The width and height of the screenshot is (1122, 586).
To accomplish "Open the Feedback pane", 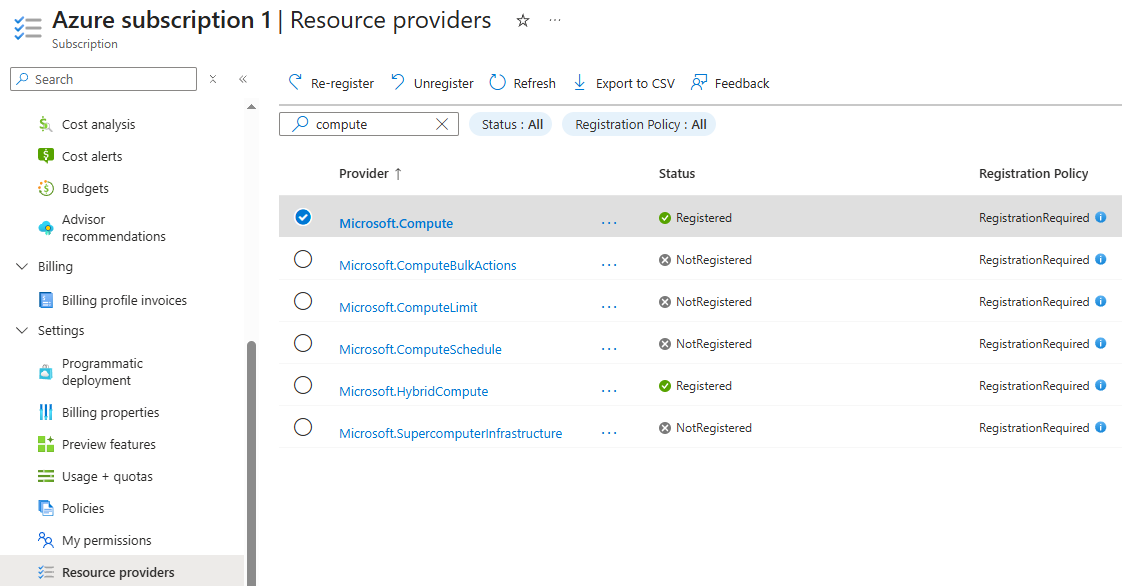I will pyautogui.click(x=730, y=83).
